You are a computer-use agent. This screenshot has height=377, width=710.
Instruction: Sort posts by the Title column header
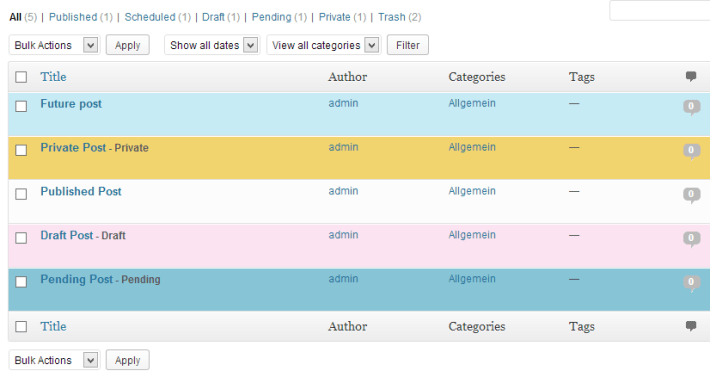53,76
